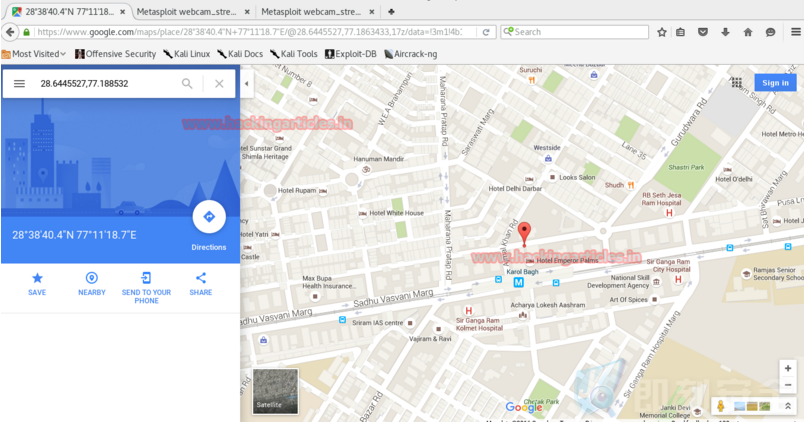Open Firefox hamburger menu
The width and height of the screenshot is (804, 428).
795,32
